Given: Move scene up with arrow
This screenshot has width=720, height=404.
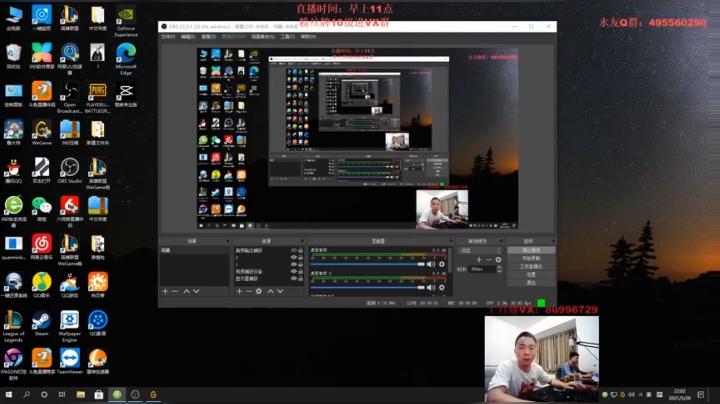Looking at the screenshot, I should [x=186, y=291].
